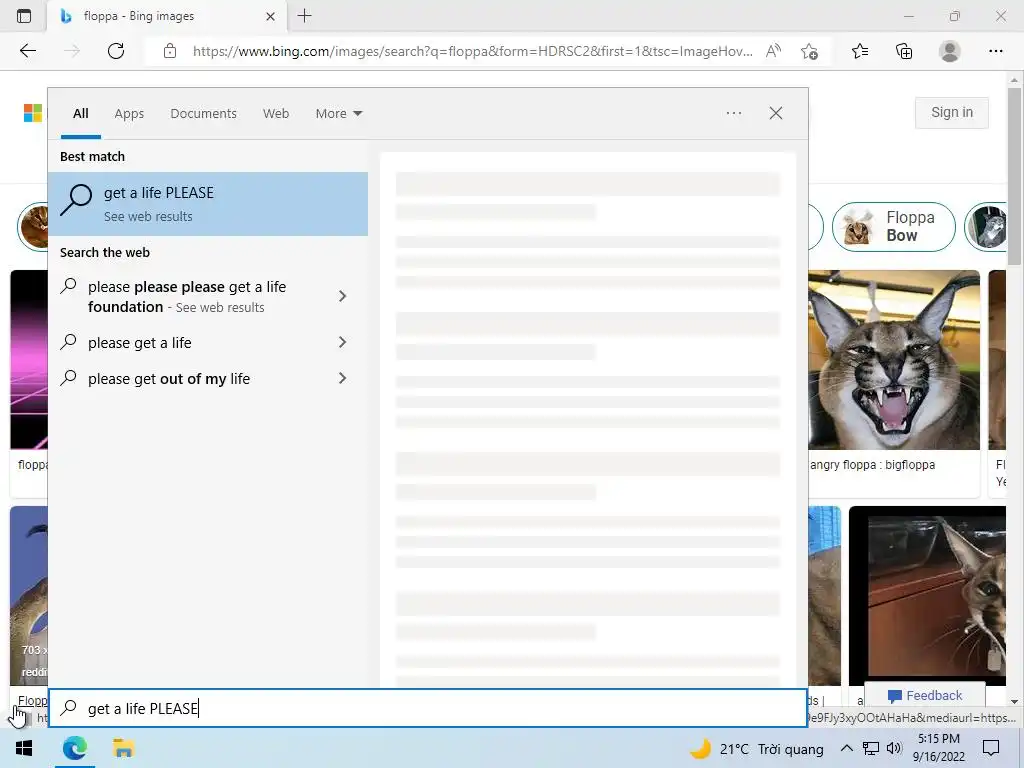Open the Favorites list icon
Screen dimensions: 1024x768
860,51
